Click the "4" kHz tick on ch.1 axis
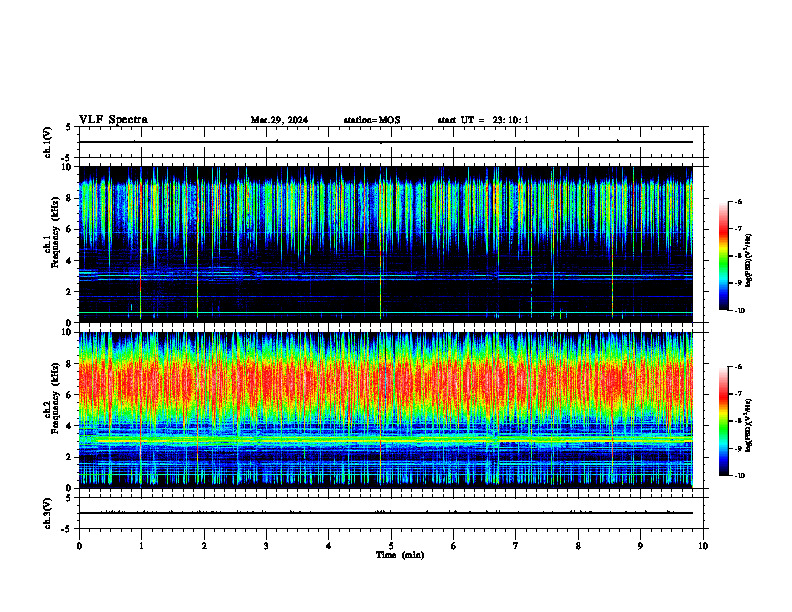792x612 pixels. click(x=70, y=261)
